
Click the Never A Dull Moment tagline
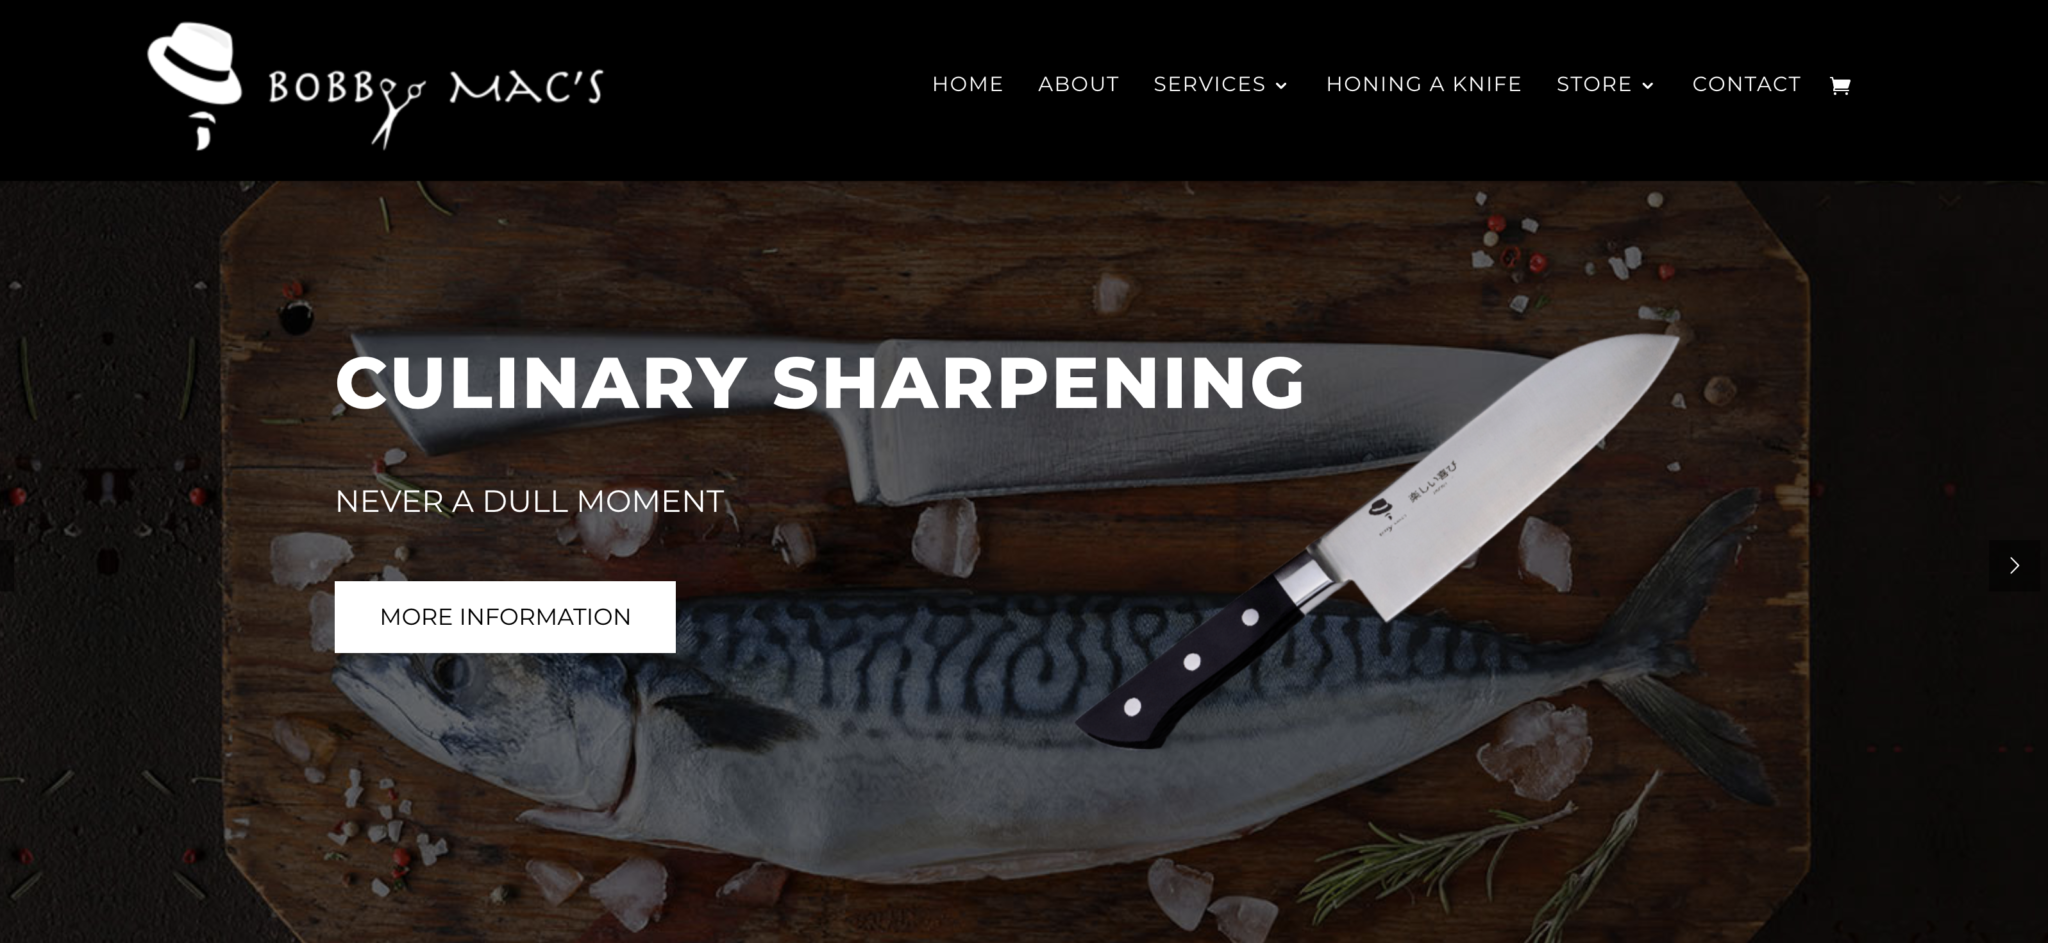pyautogui.click(x=529, y=501)
